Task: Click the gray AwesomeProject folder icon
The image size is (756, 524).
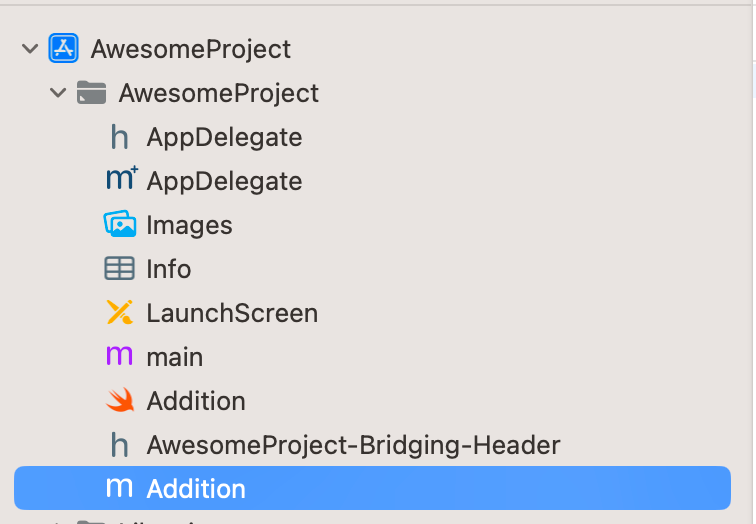Action: tap(91, 93)
